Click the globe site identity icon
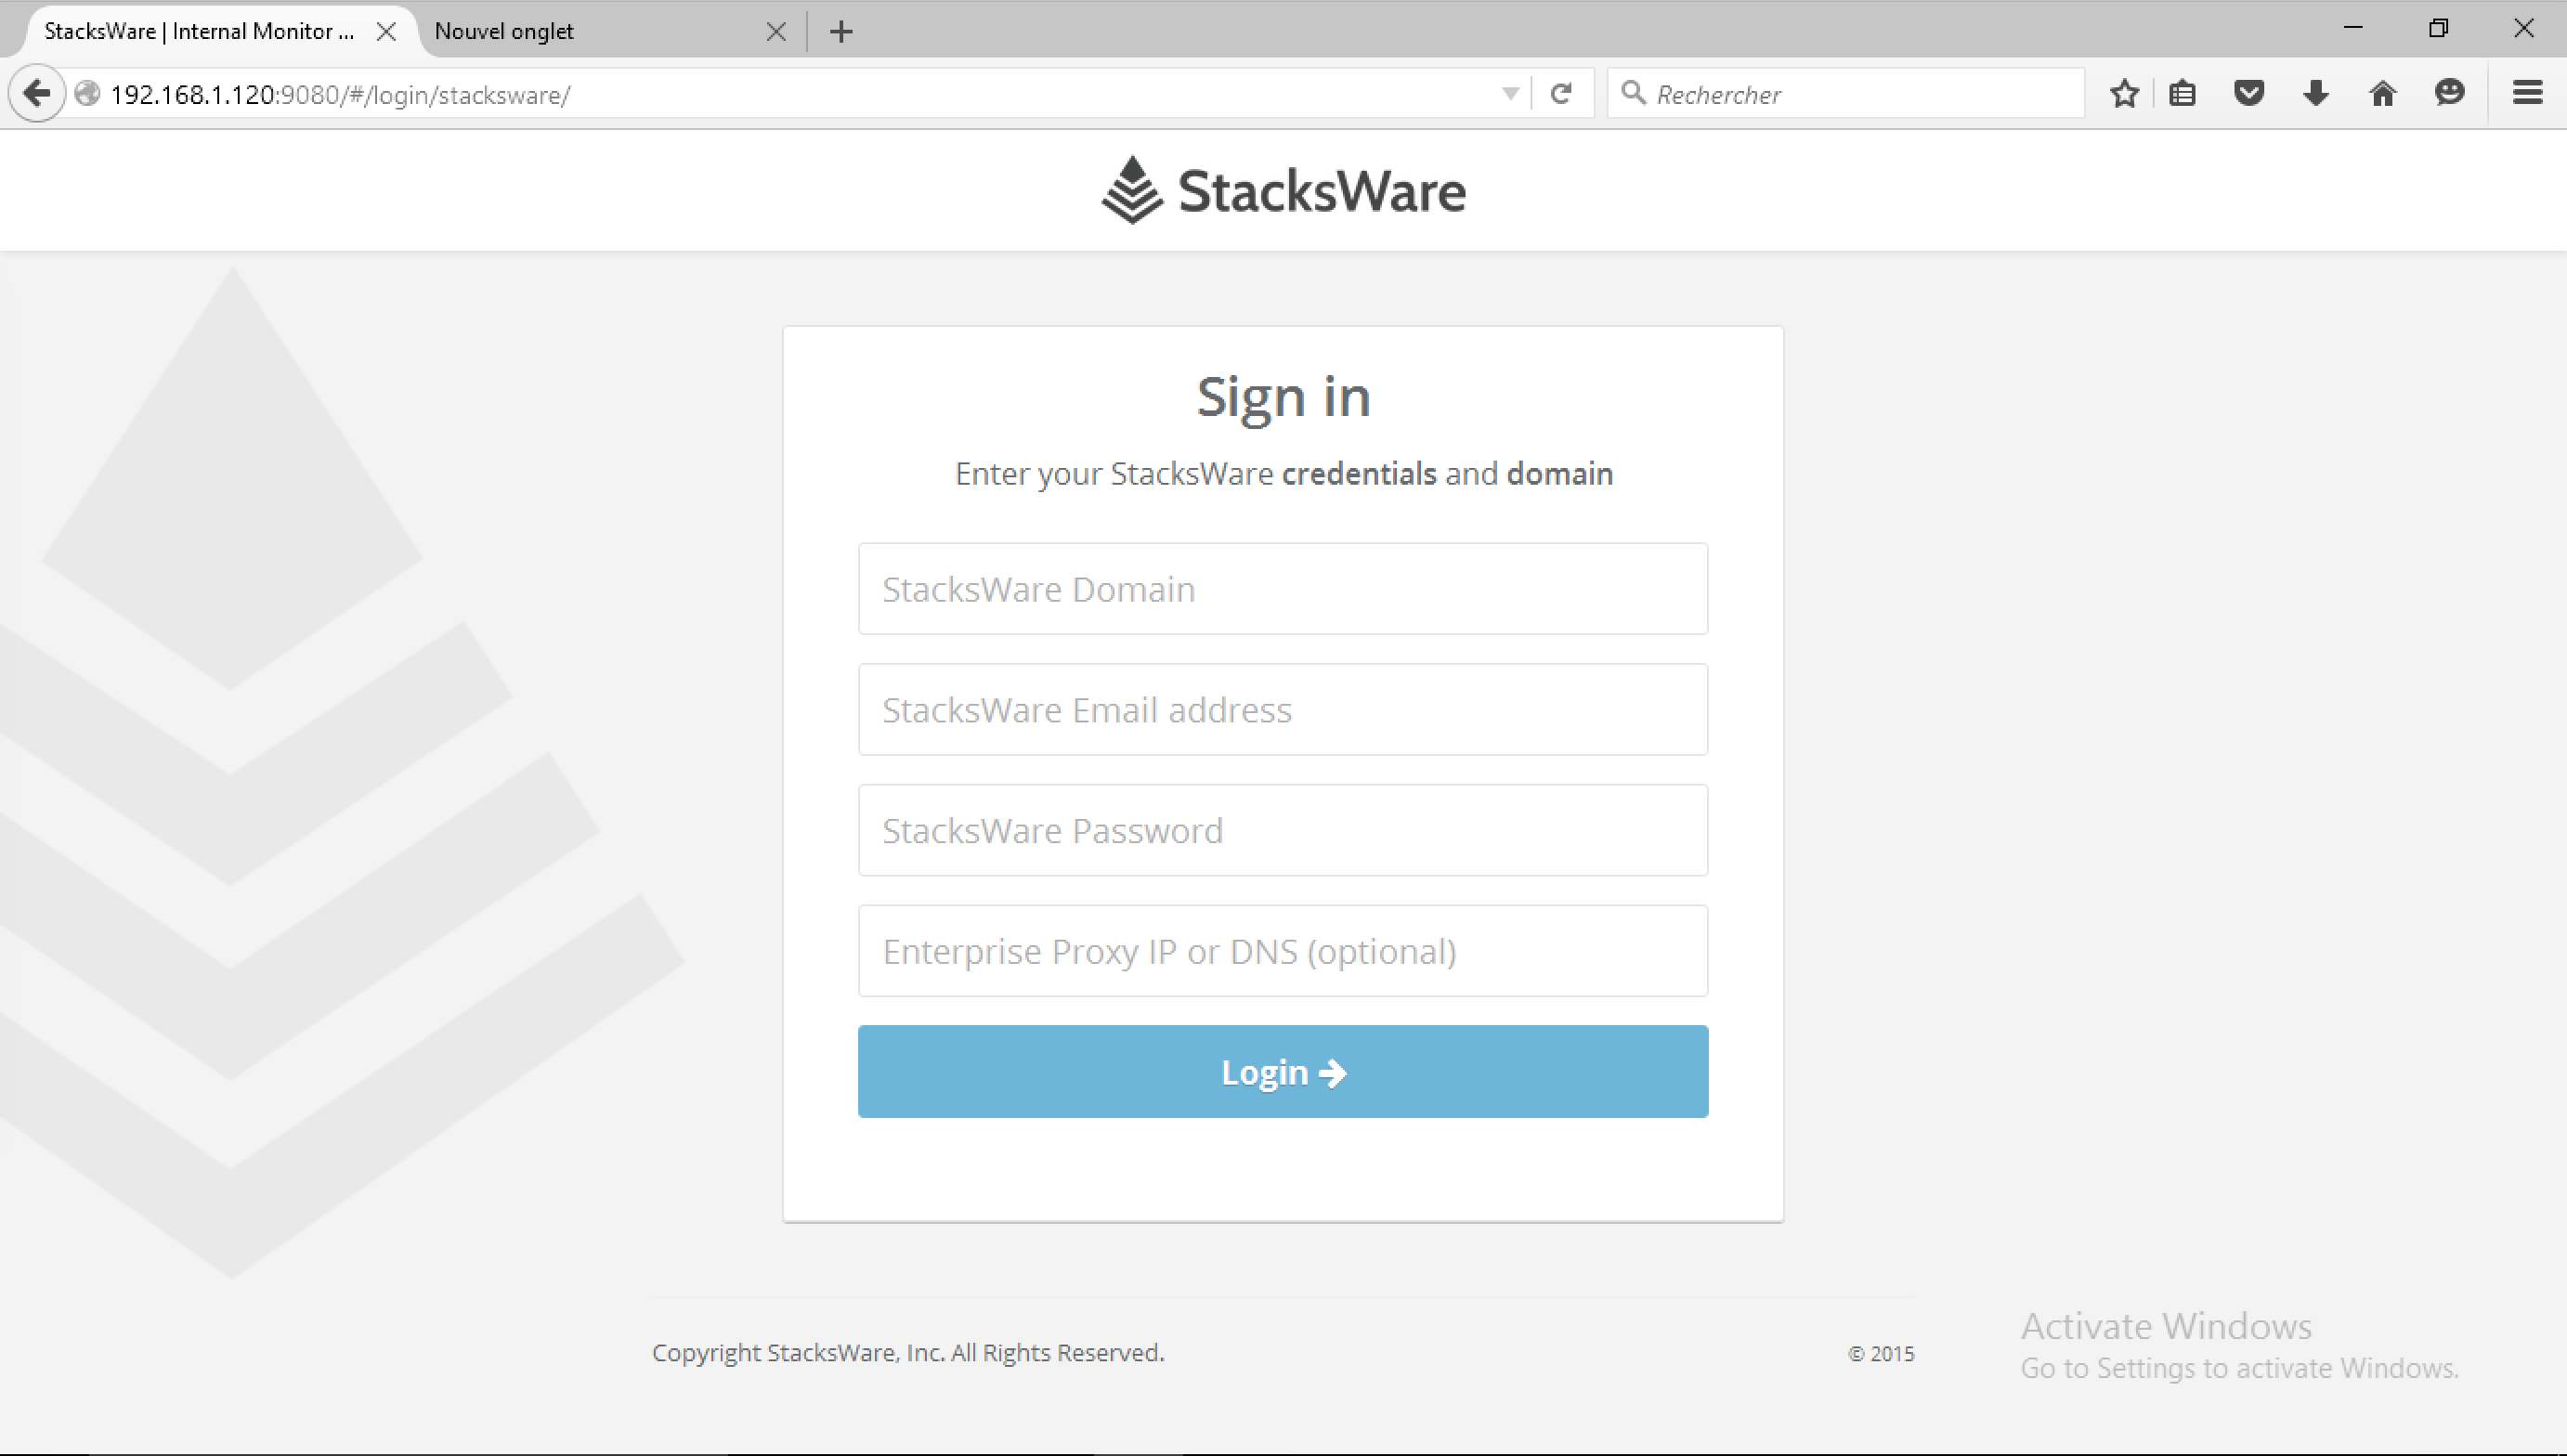Screen dimensions: 2567x1456 click(x=88, y=94)
